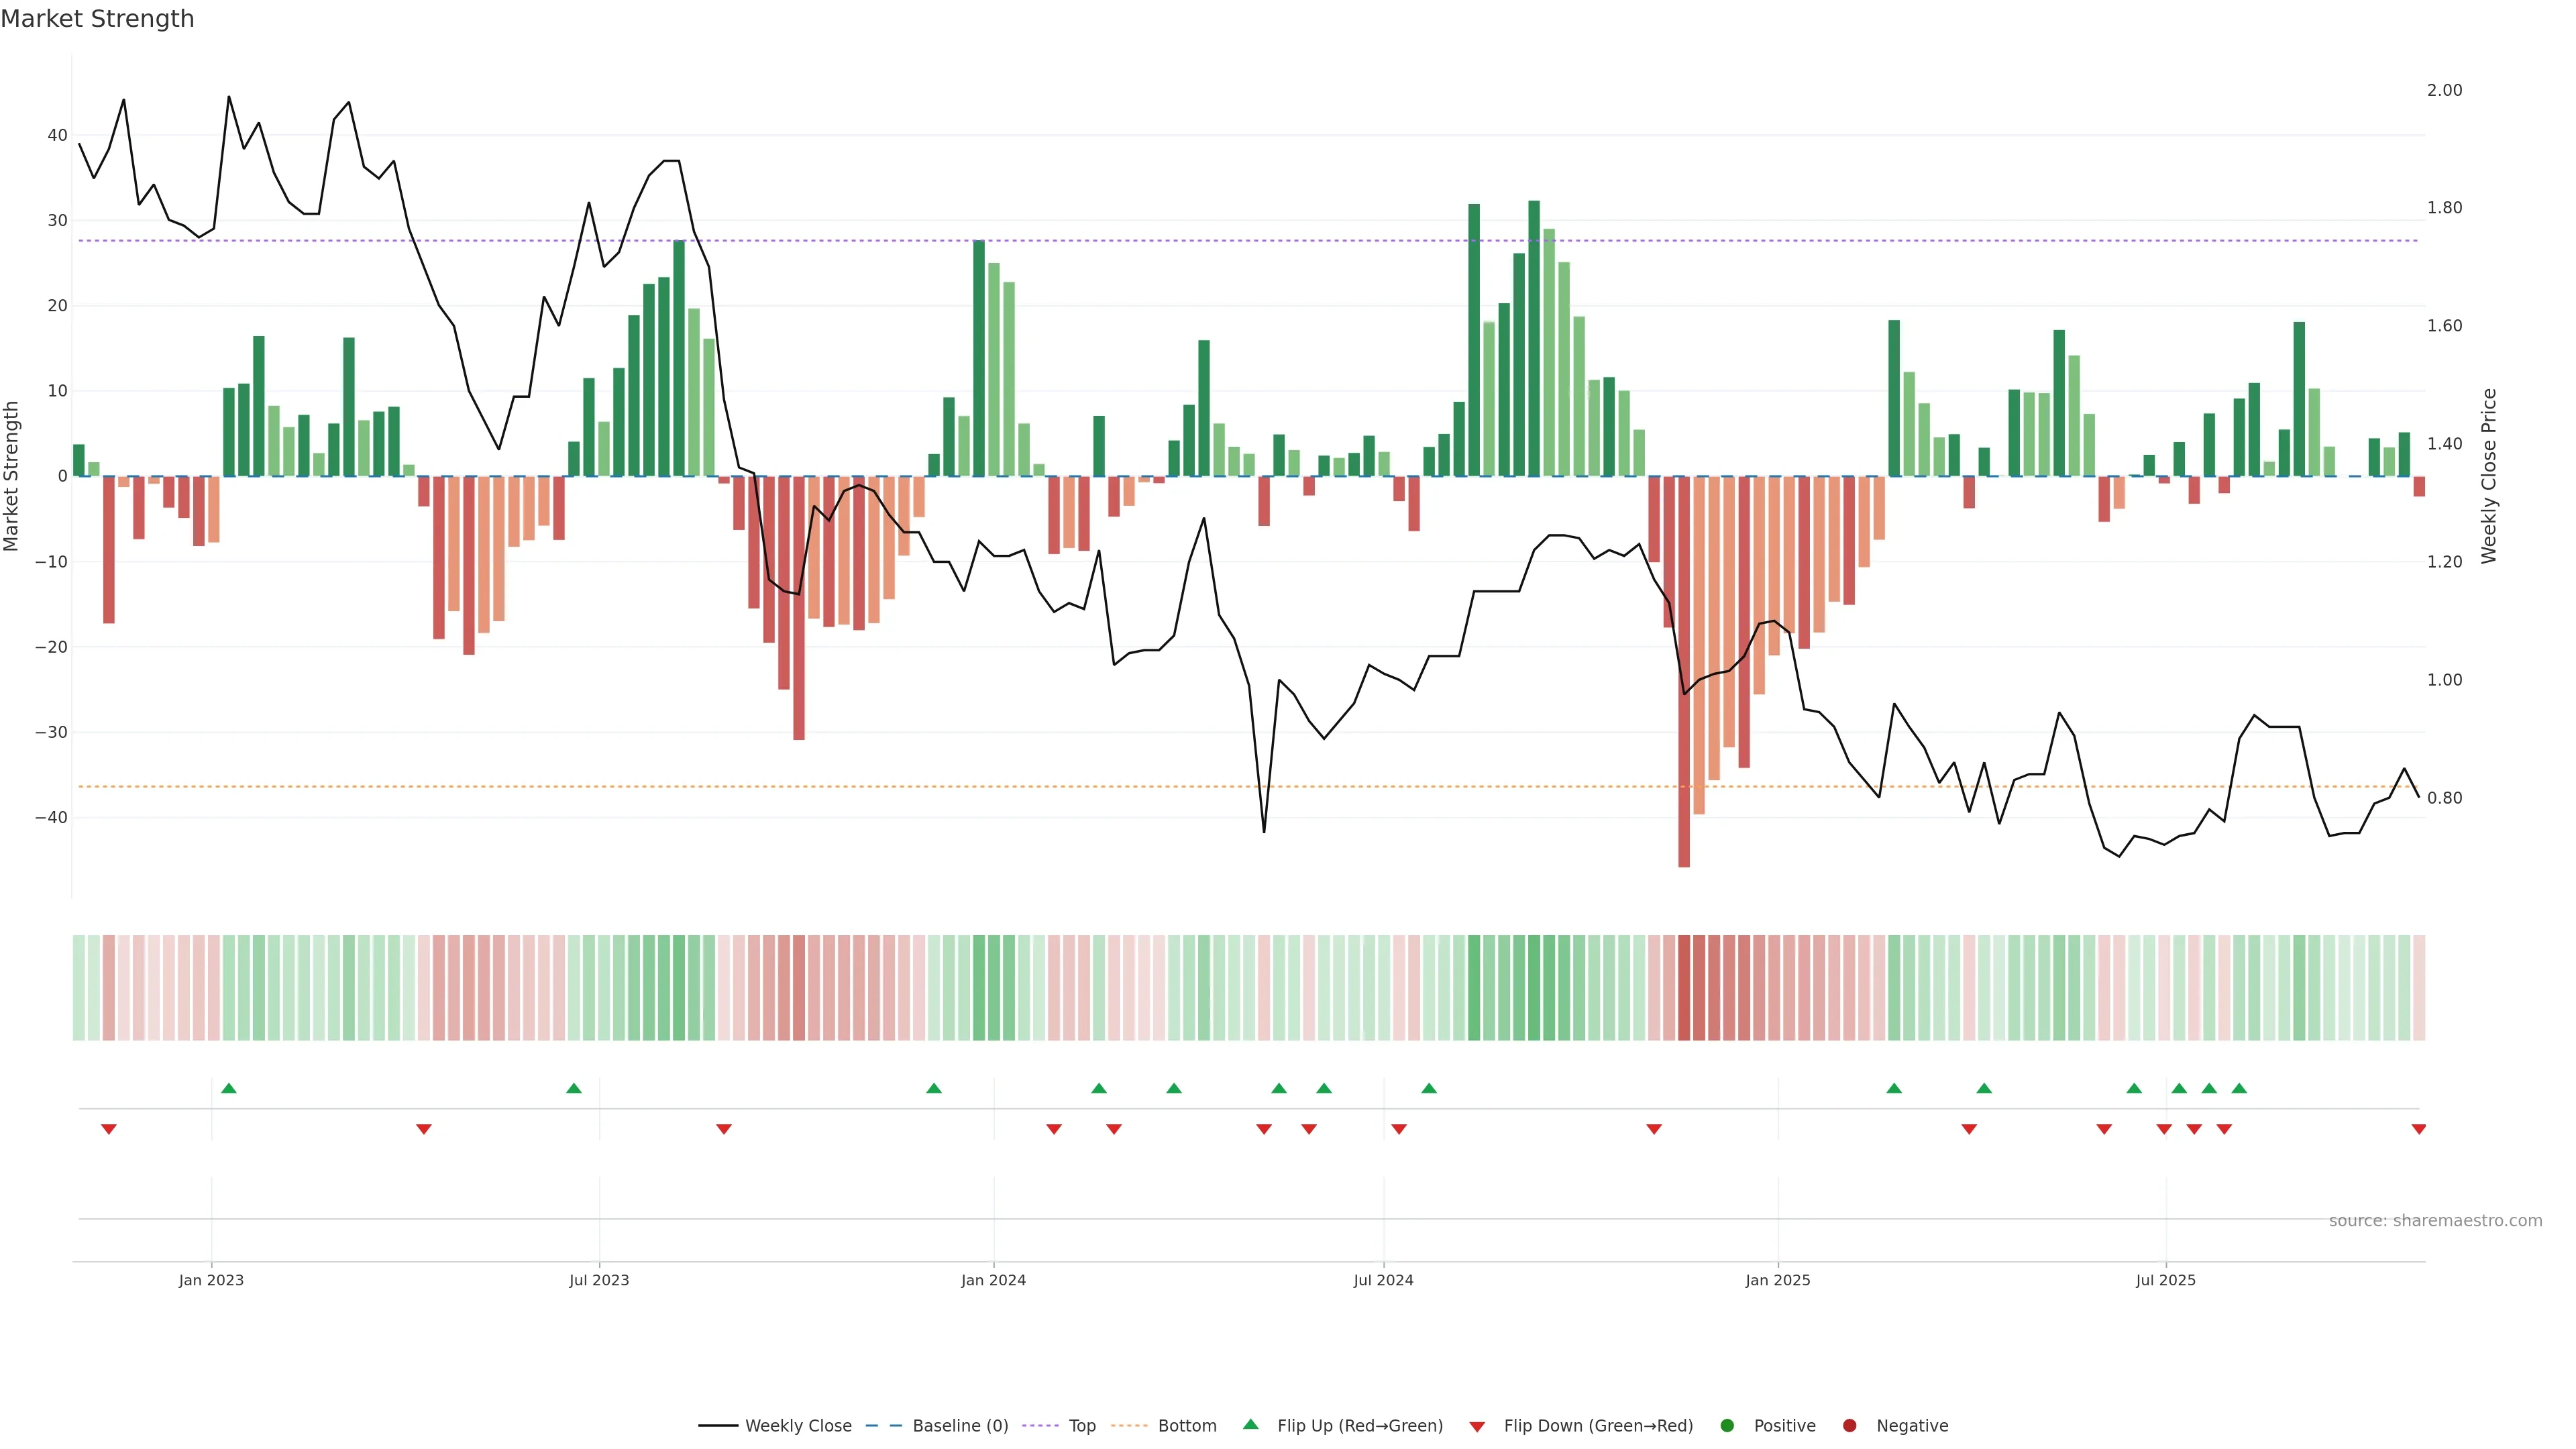Click the 2.00 tick on price axis
Viewport: 2576px width, 1449px height.
point(2444,90)
